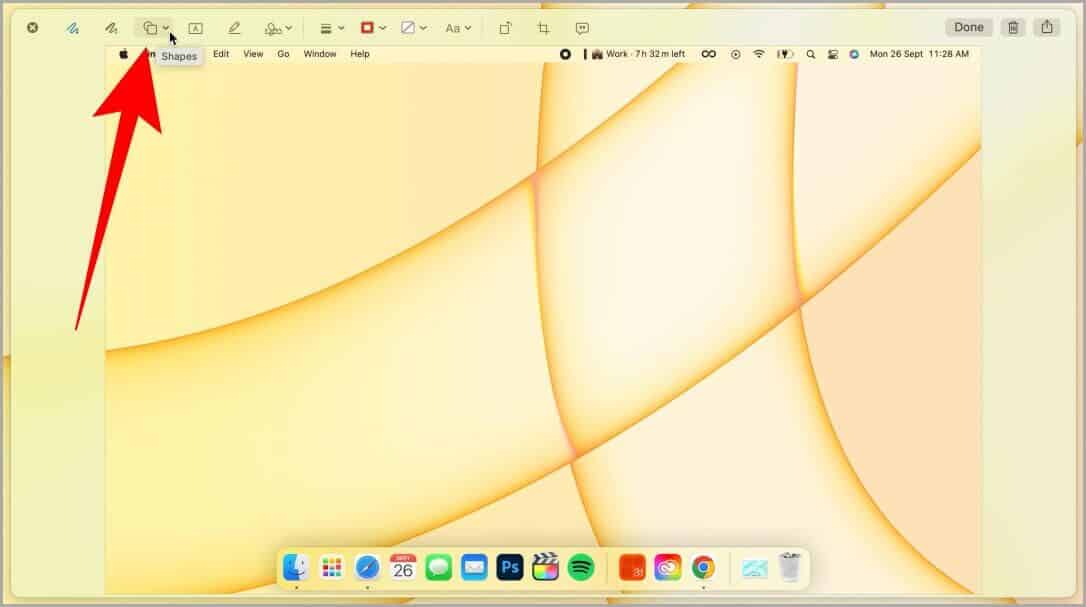The image size is (1086, 607).
Task: Launch Spotify from the Dock
Action: pos(581,568)
